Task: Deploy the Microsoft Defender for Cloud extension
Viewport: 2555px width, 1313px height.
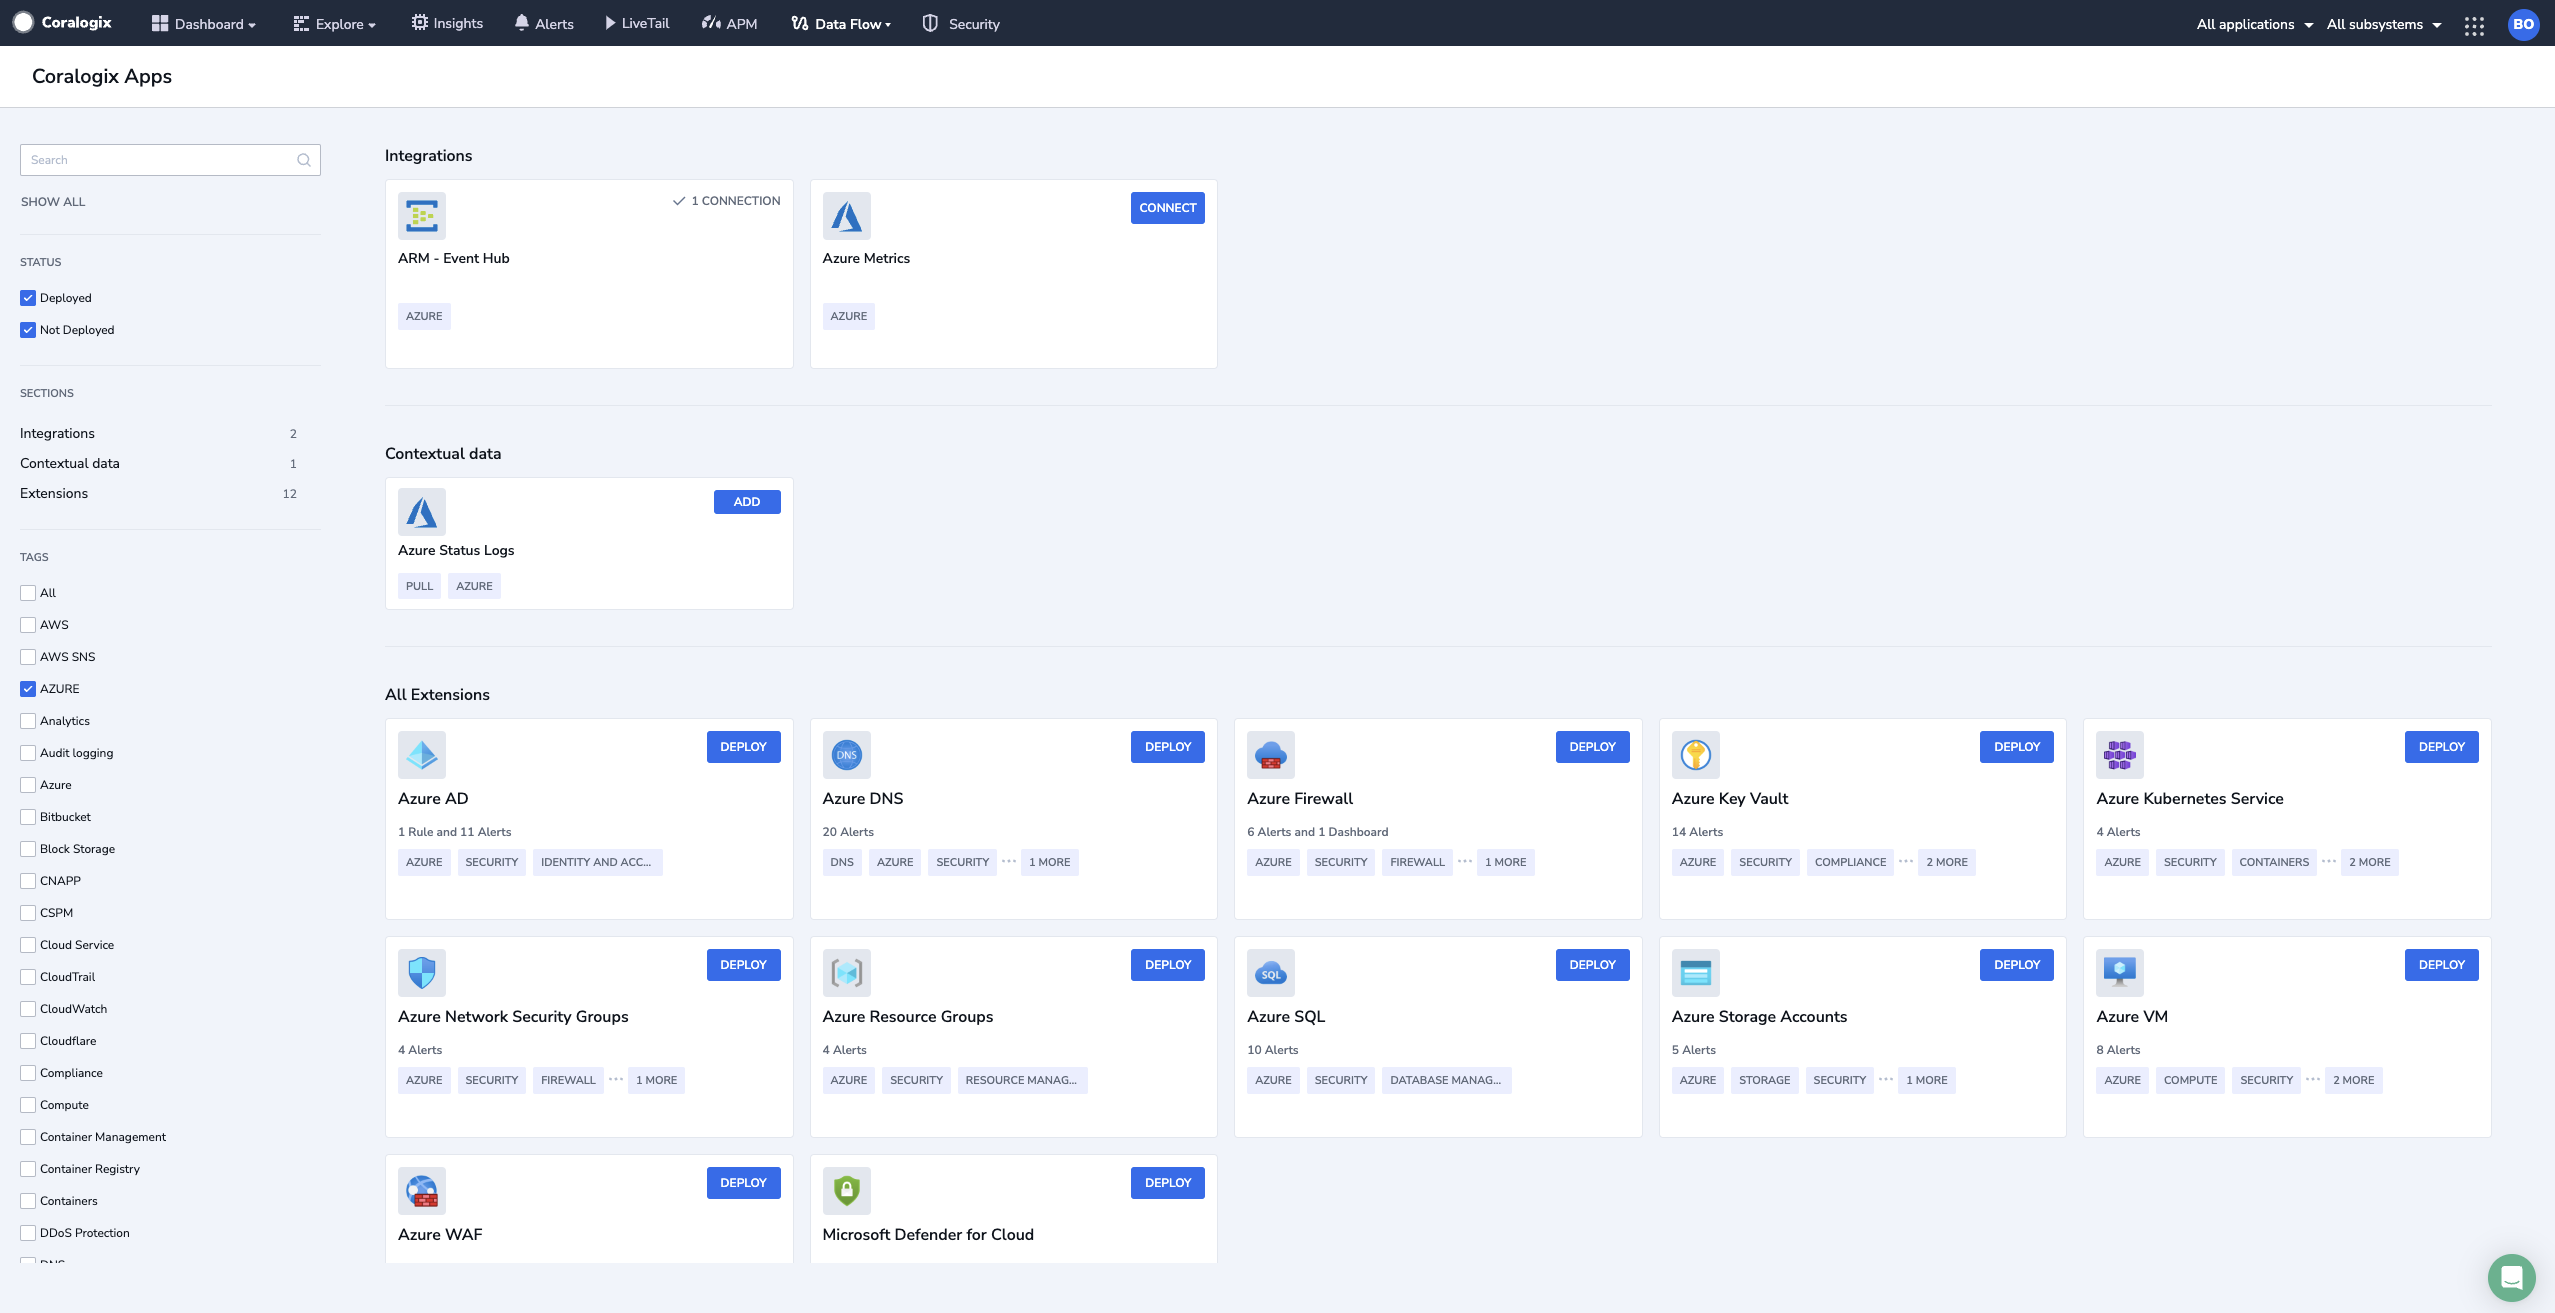Action: tap(1167, 1183)
